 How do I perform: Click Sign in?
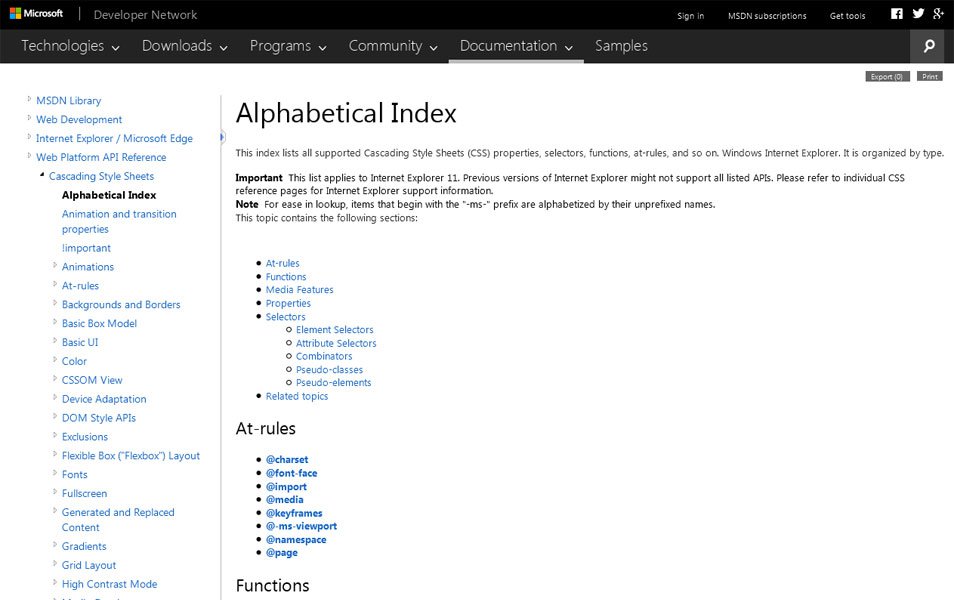pyautogui.click(x=690, y=14)
